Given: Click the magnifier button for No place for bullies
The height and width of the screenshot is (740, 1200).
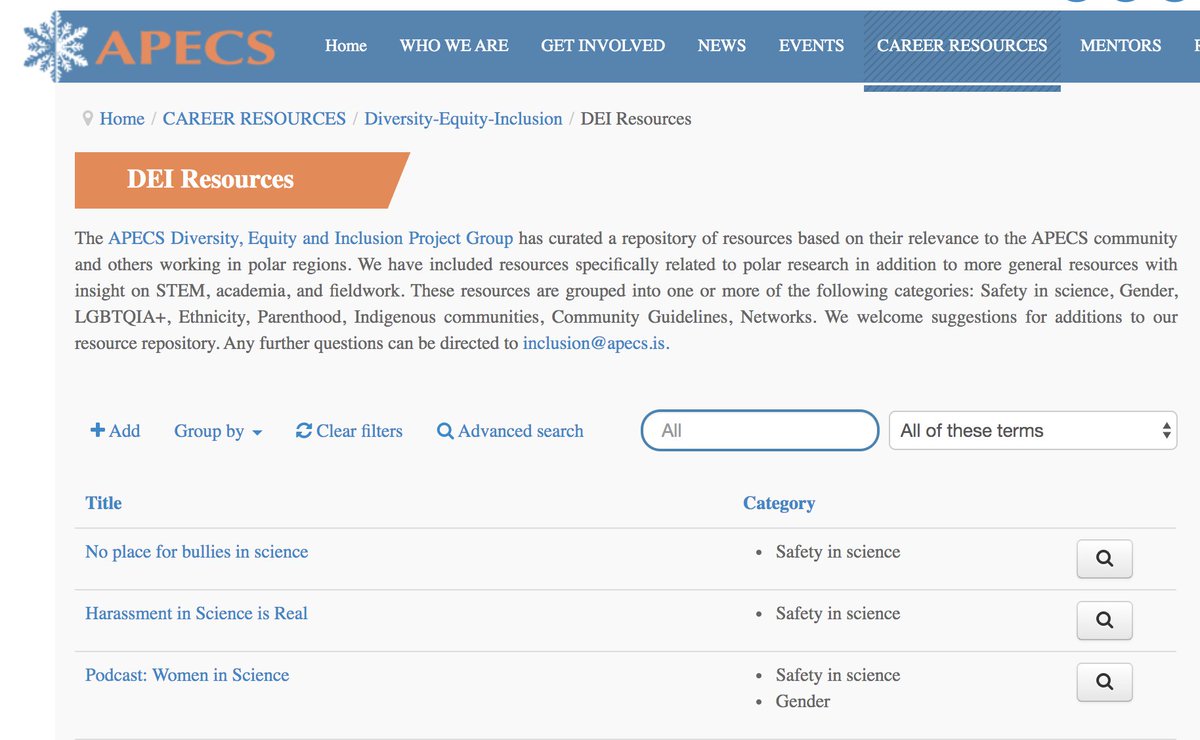Looking at the screenshot, I should 1104,559.
